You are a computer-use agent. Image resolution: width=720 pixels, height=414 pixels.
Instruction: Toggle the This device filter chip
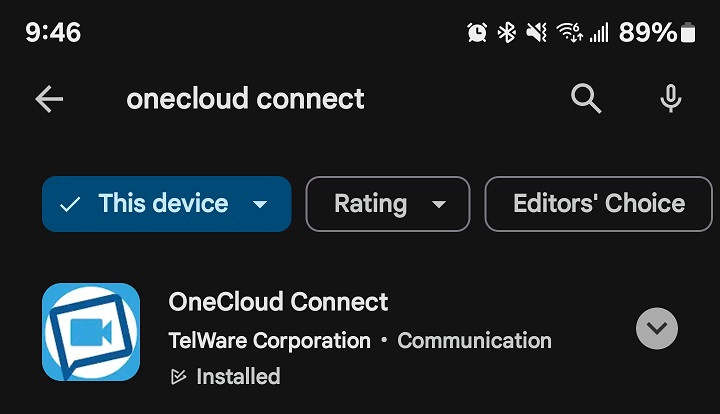coord(167,204)
